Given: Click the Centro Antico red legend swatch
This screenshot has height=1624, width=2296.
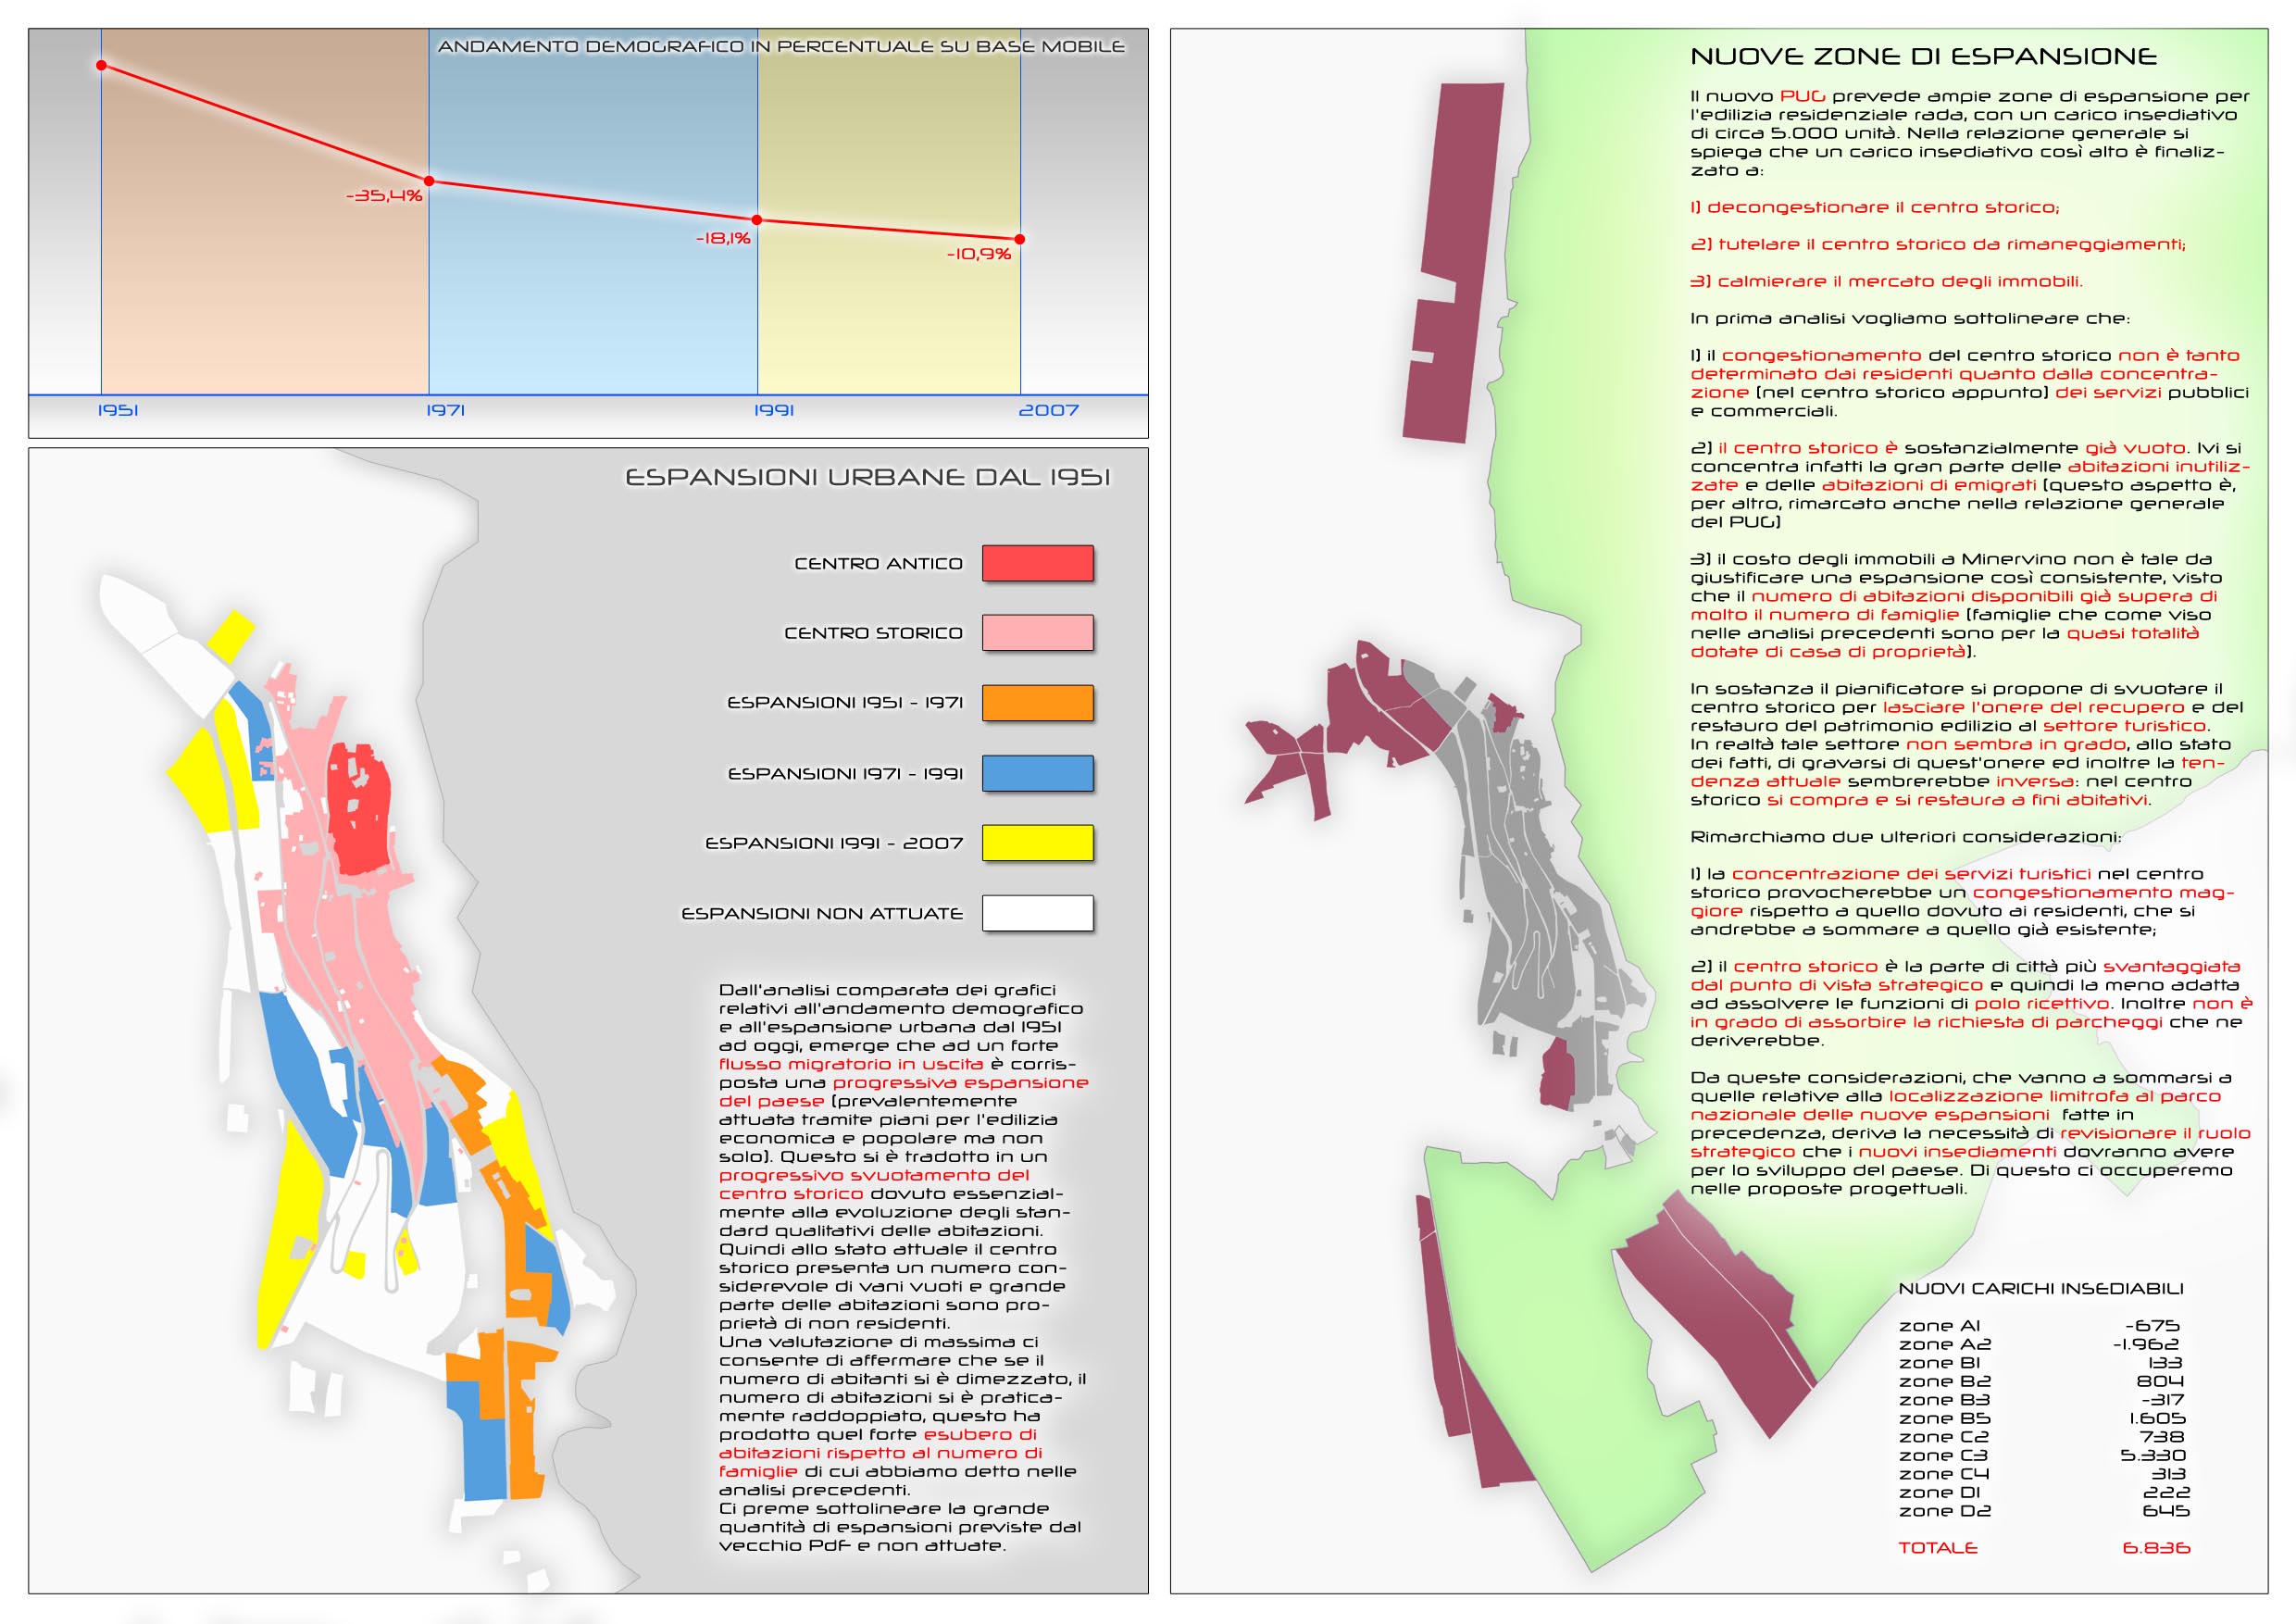Looking at the screenshot, I should coord(1037,563).
